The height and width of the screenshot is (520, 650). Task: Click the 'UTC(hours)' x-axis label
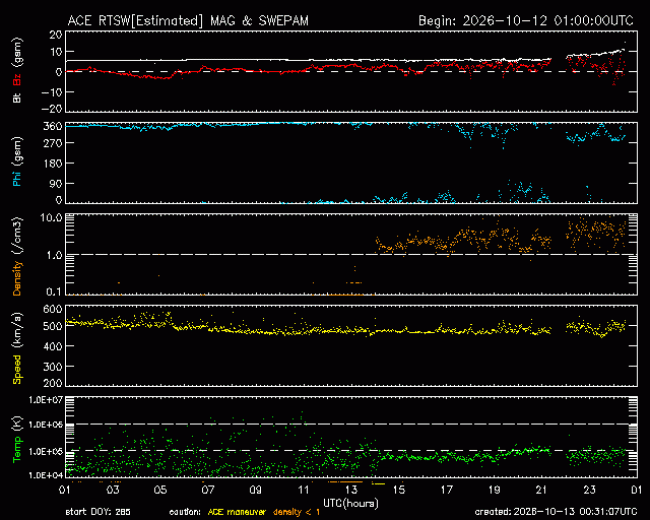[351, 503]
